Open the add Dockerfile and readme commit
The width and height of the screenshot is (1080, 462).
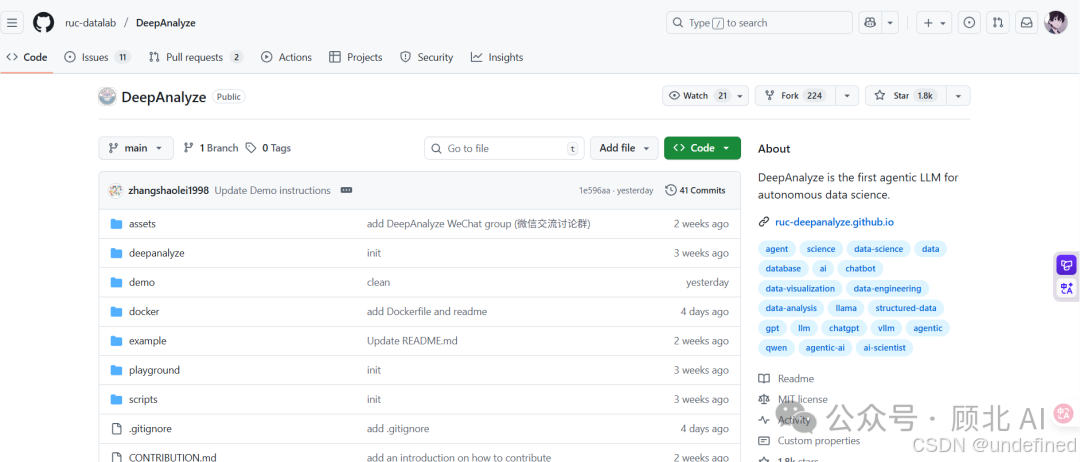427,311
